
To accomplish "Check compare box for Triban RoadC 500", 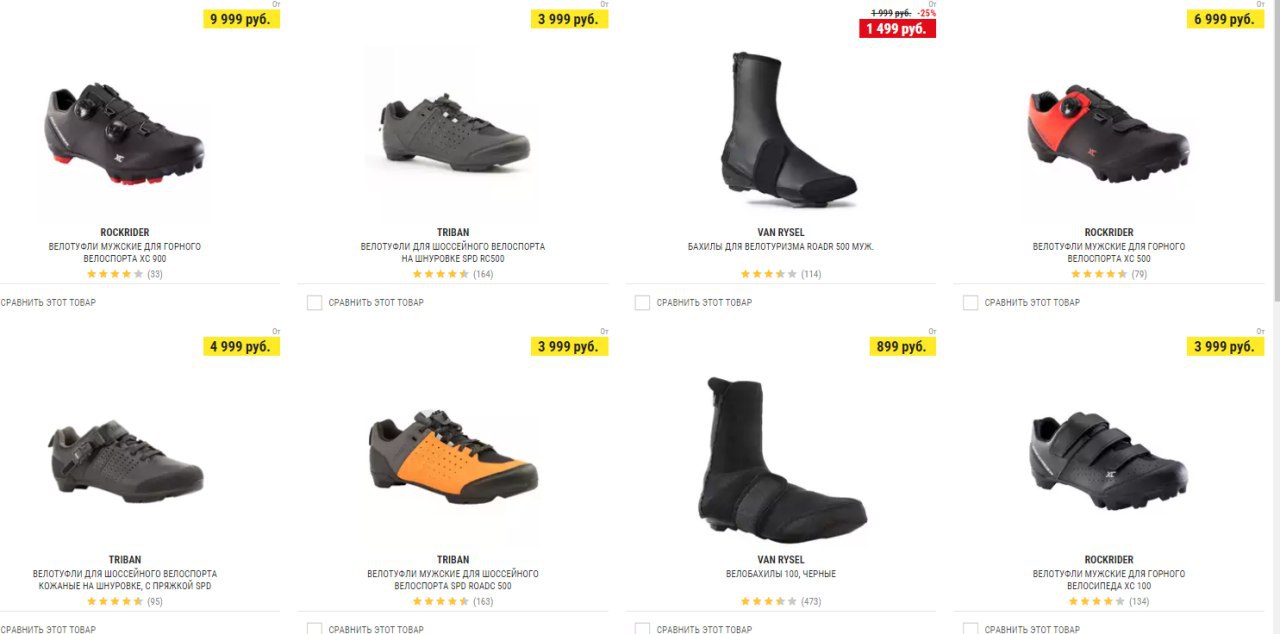I will click(314, 629).
